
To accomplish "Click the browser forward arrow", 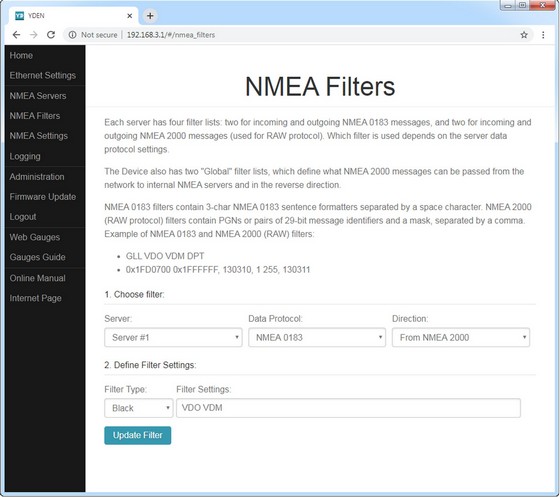I will [34, 35].
